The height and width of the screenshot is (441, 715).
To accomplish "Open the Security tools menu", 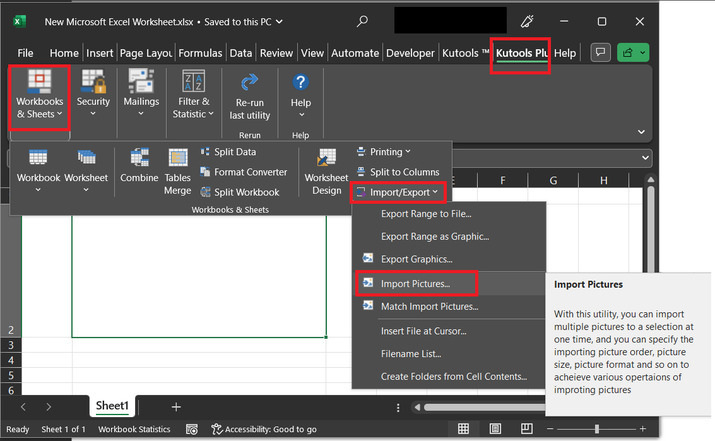I will point(93,94).
